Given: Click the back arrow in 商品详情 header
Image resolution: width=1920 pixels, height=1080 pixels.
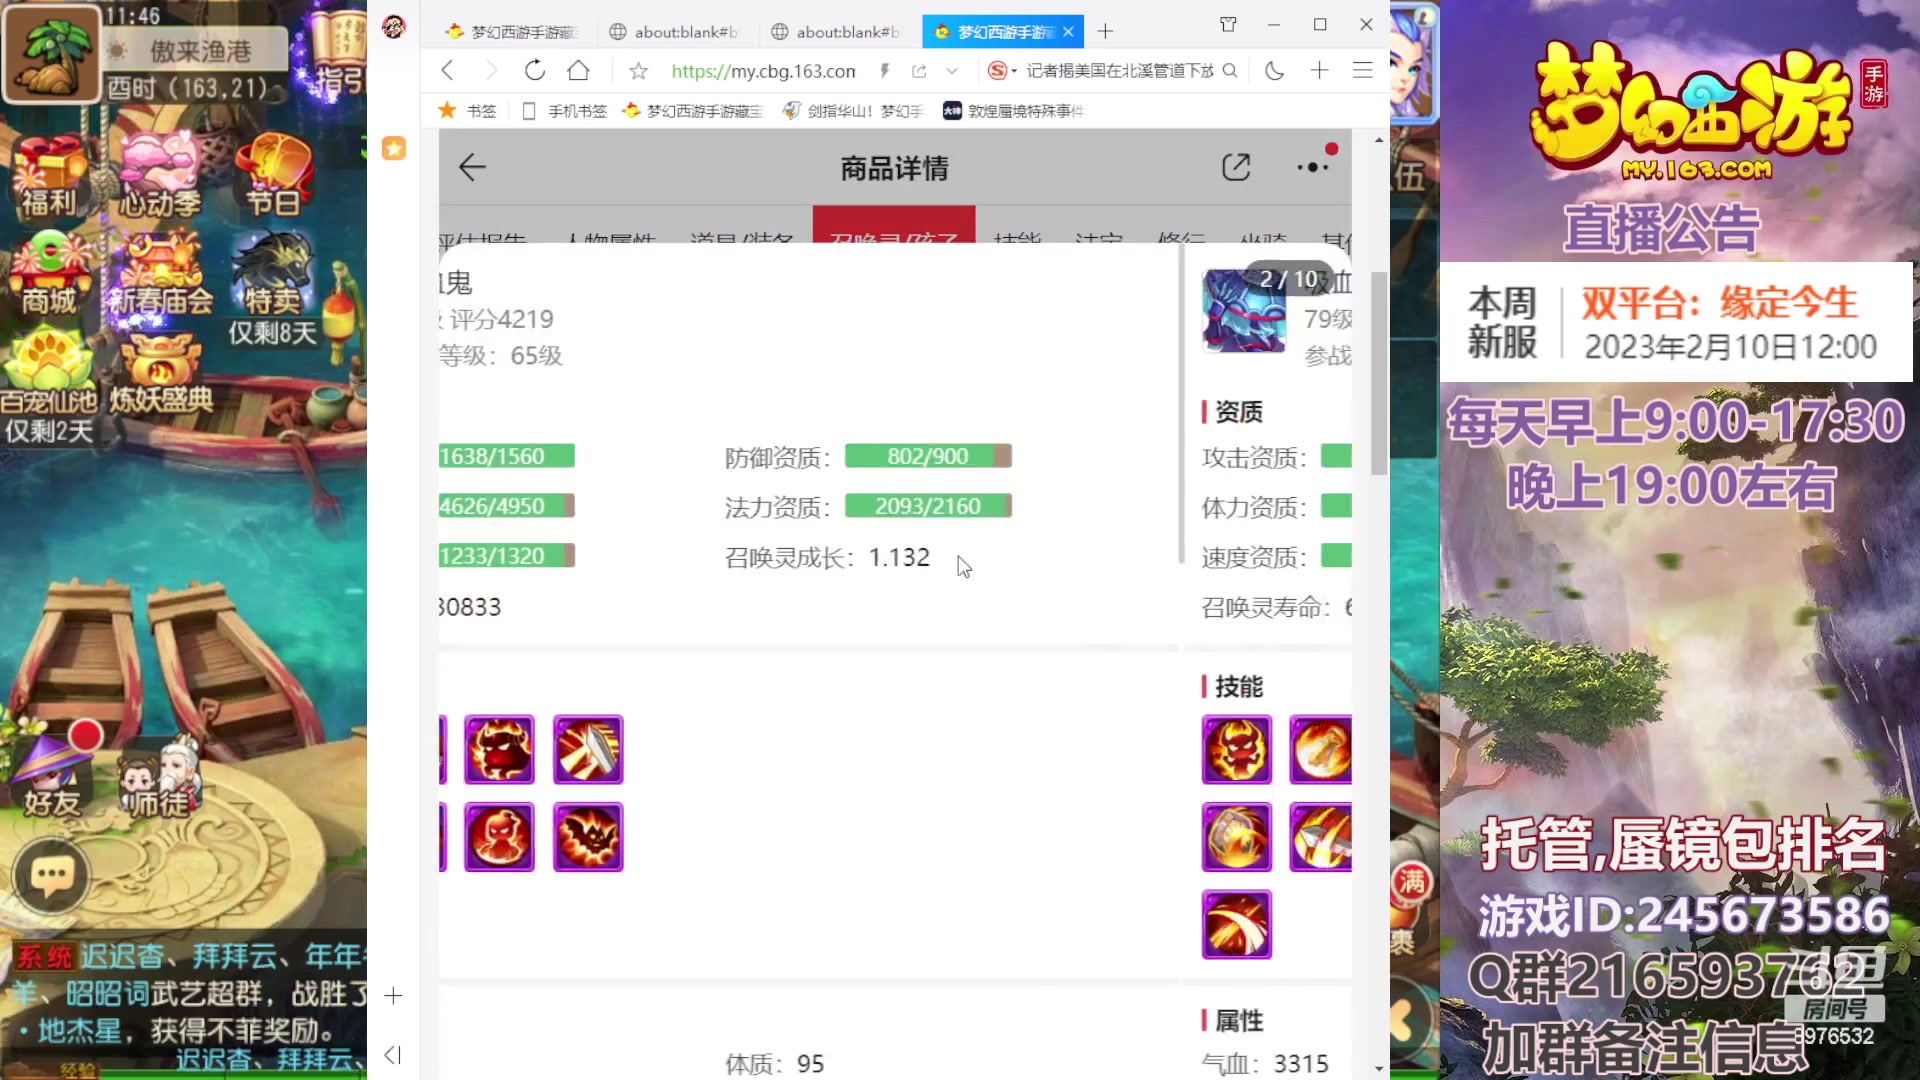Looking at the screenshot, I should coord(472,167).
